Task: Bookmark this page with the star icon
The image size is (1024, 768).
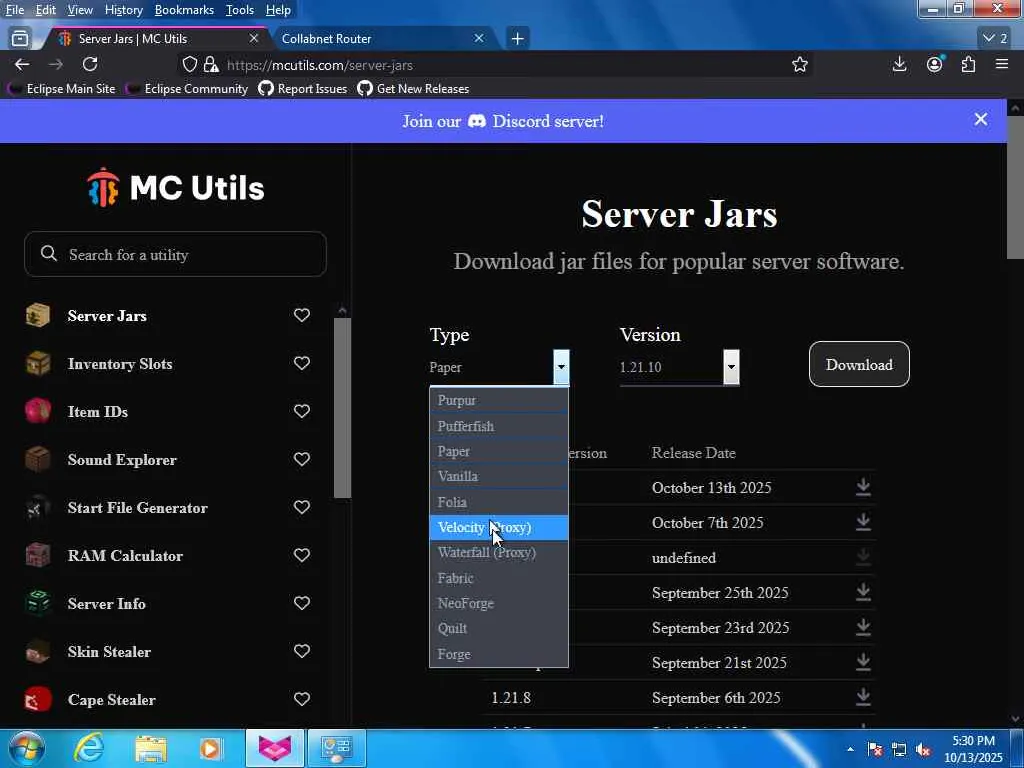Action: pos(799,65)
